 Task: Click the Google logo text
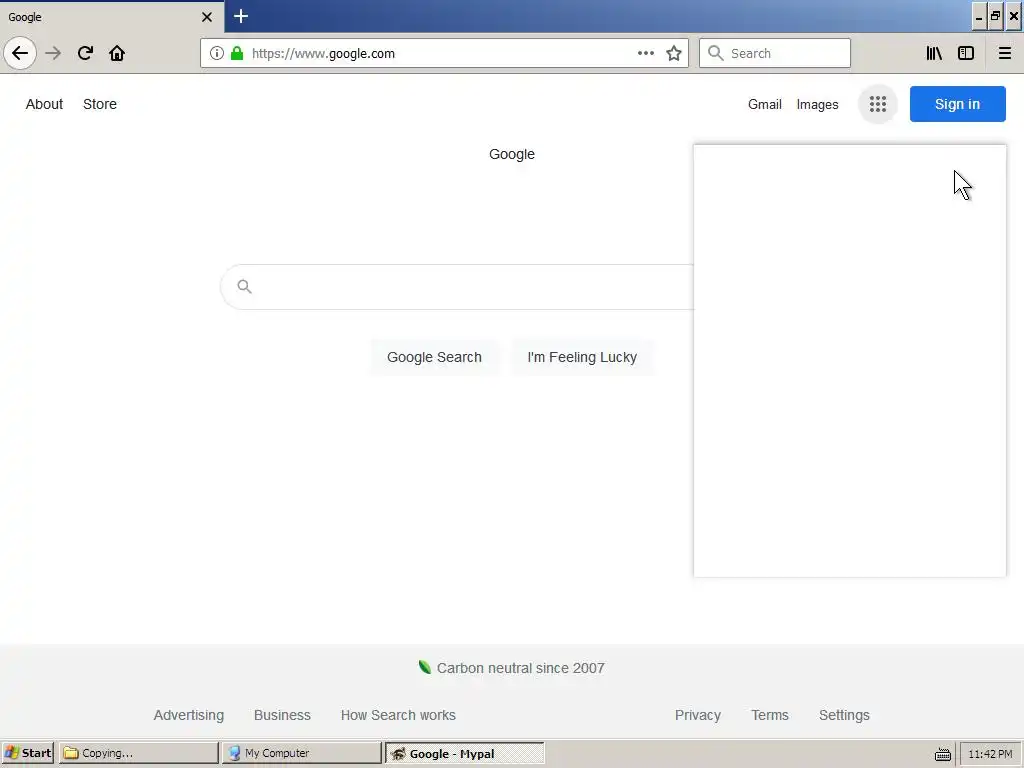coord(512,154)
